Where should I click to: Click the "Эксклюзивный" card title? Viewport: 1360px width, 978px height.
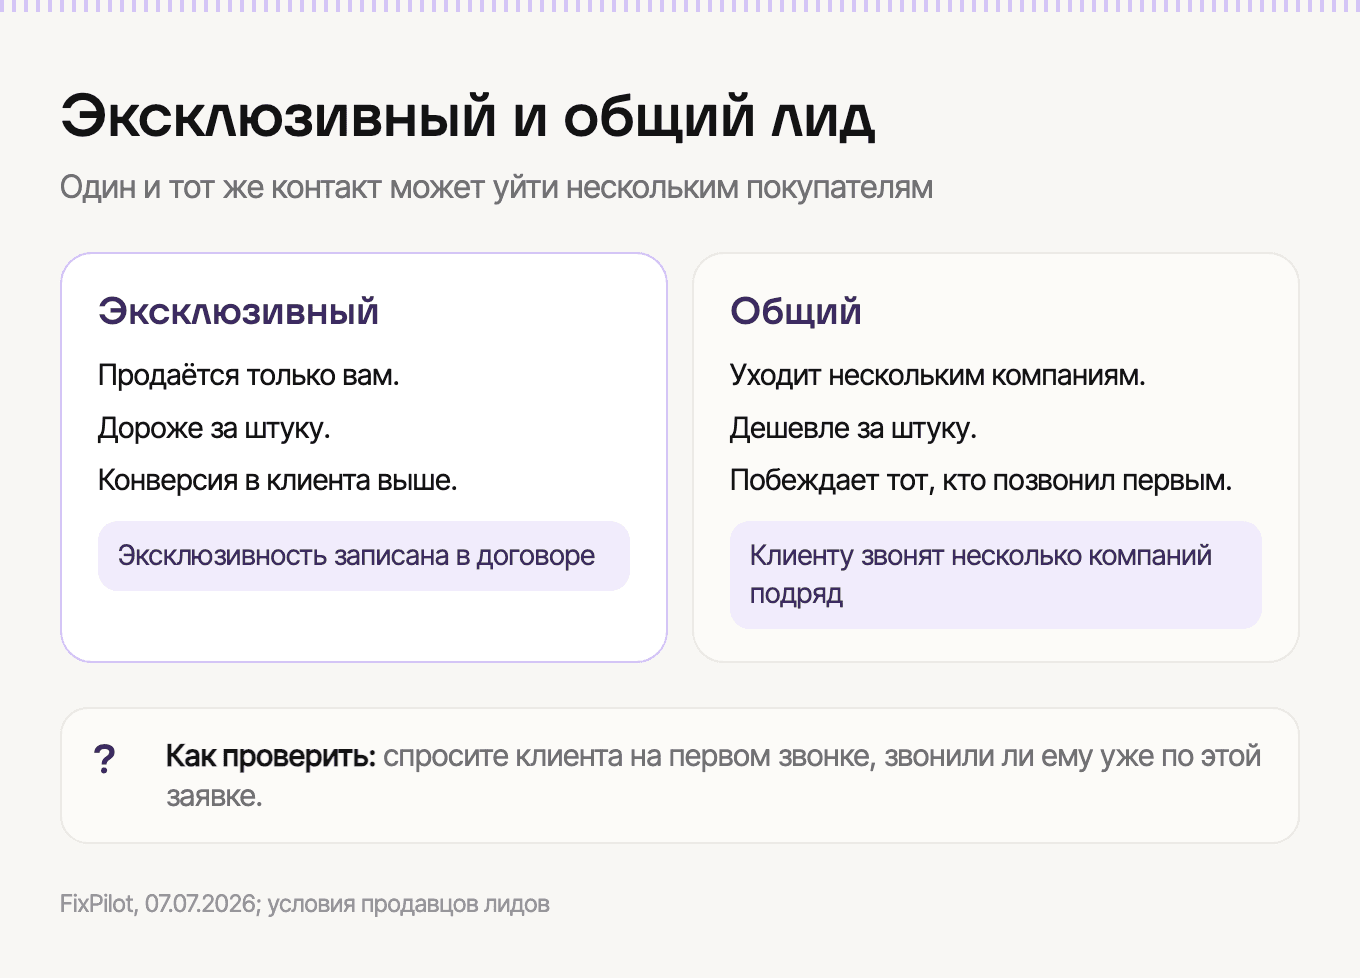(x=238, y=311)
